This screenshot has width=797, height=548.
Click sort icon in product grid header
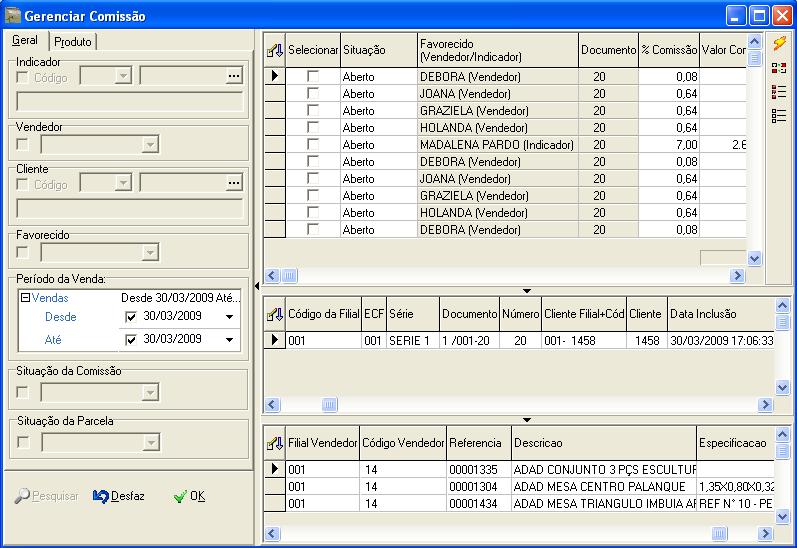273,442
